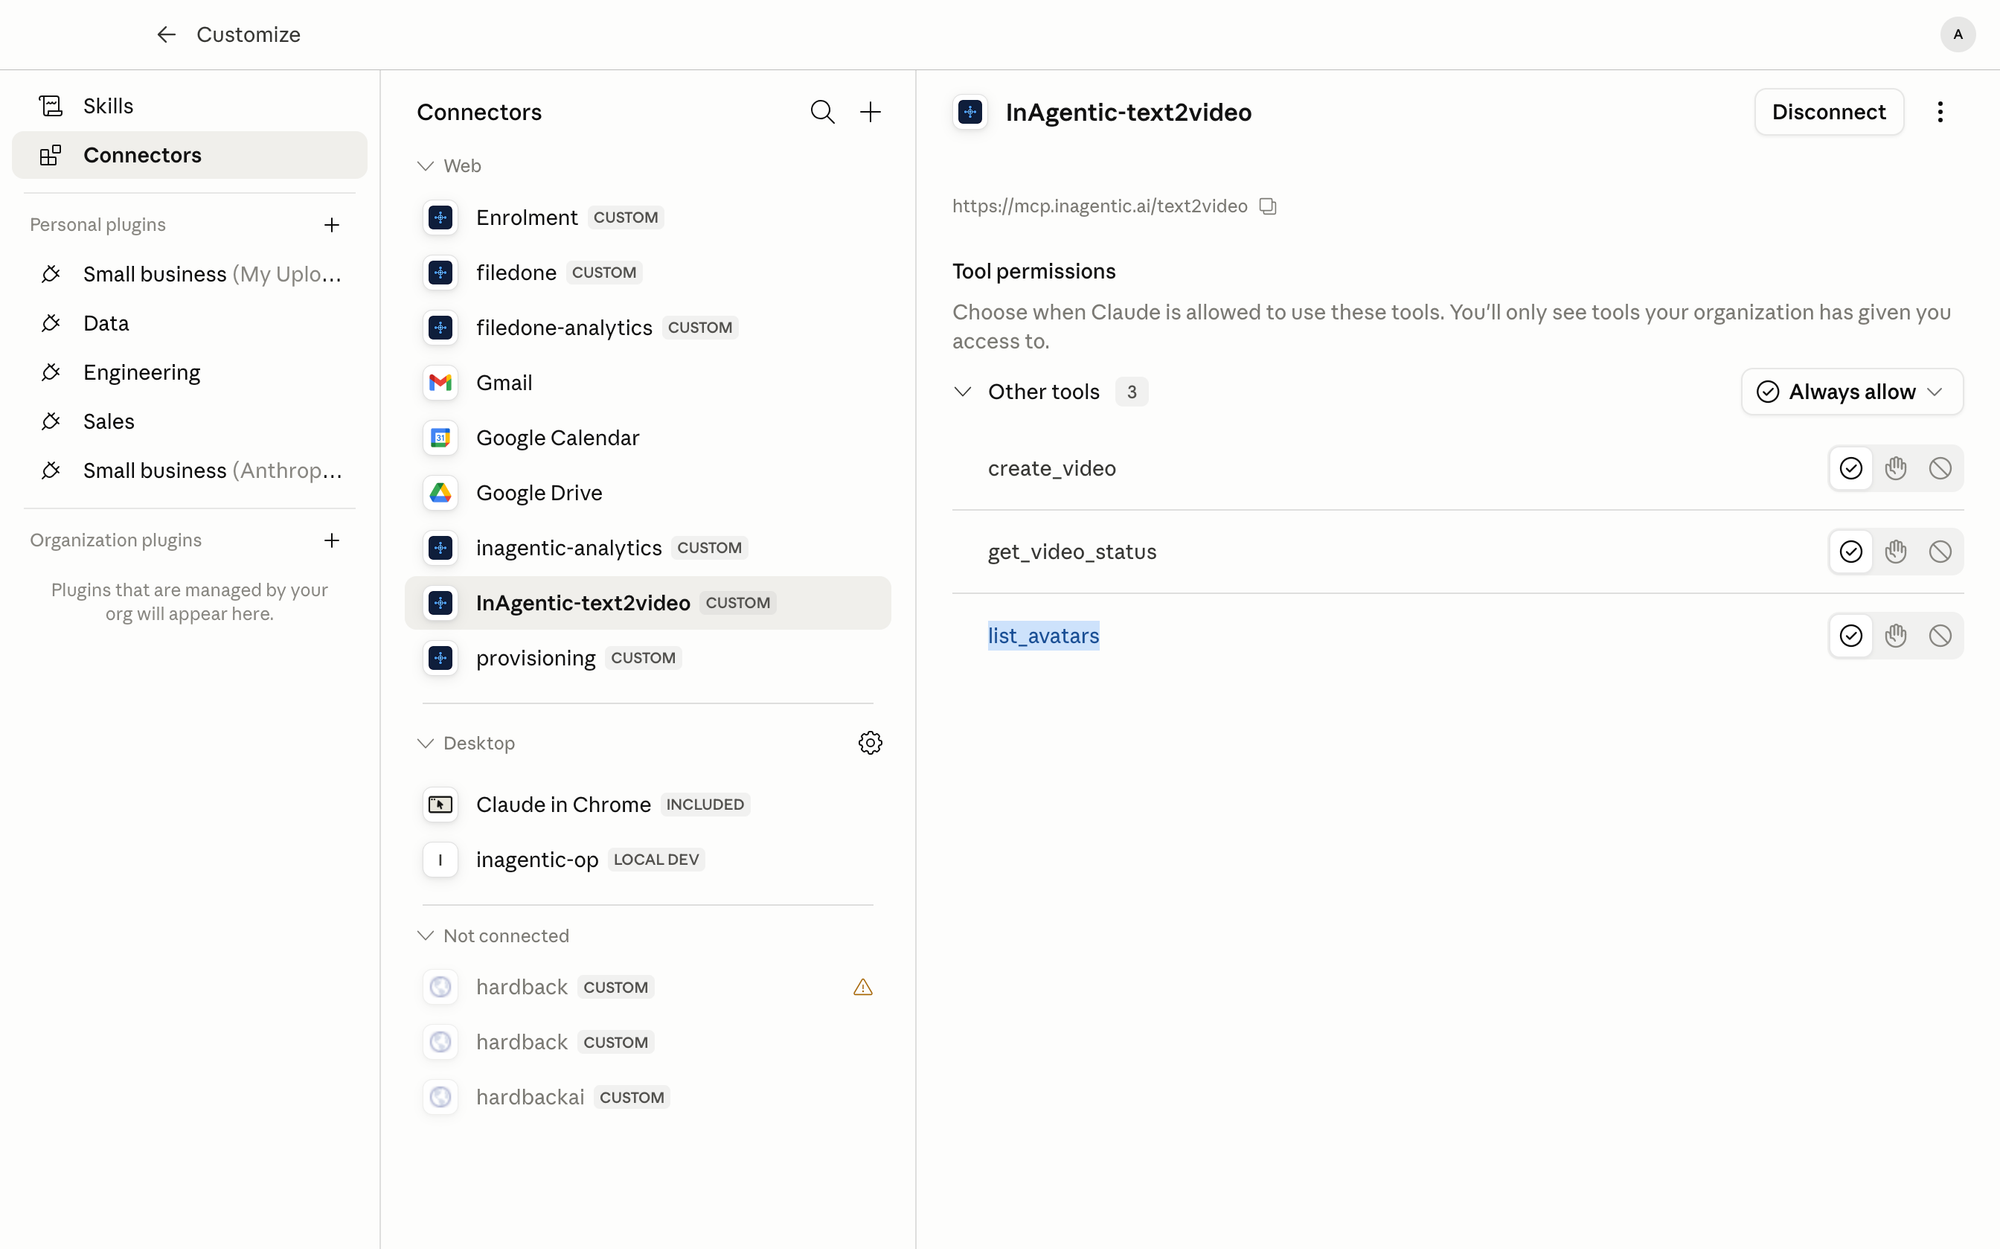Click the Tool permissions heading
The width and height of the screenshot is (2000, 1249).
(1034, 272)
